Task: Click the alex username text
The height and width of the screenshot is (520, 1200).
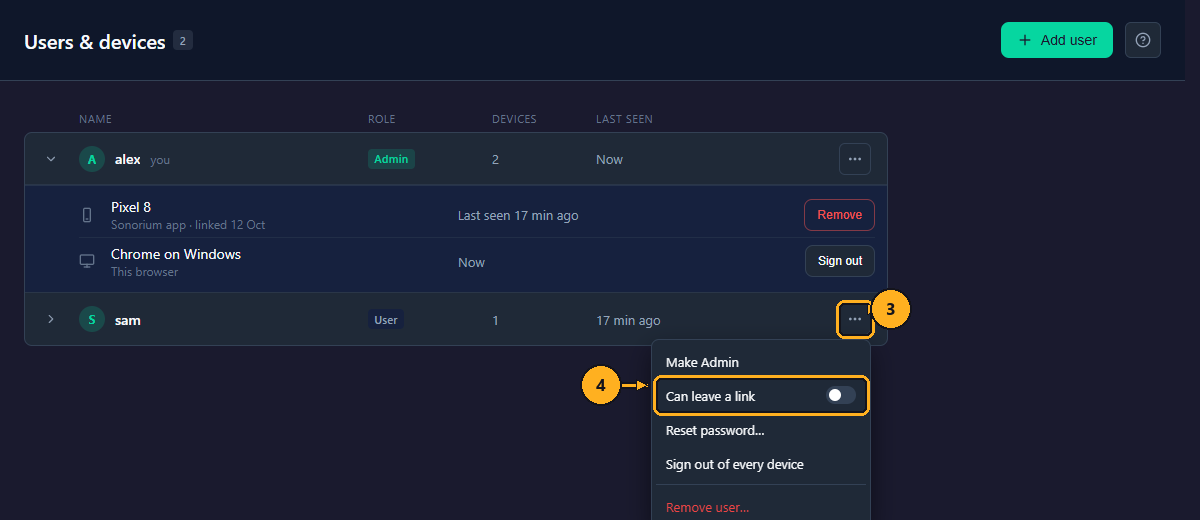Action: point(128,160)
